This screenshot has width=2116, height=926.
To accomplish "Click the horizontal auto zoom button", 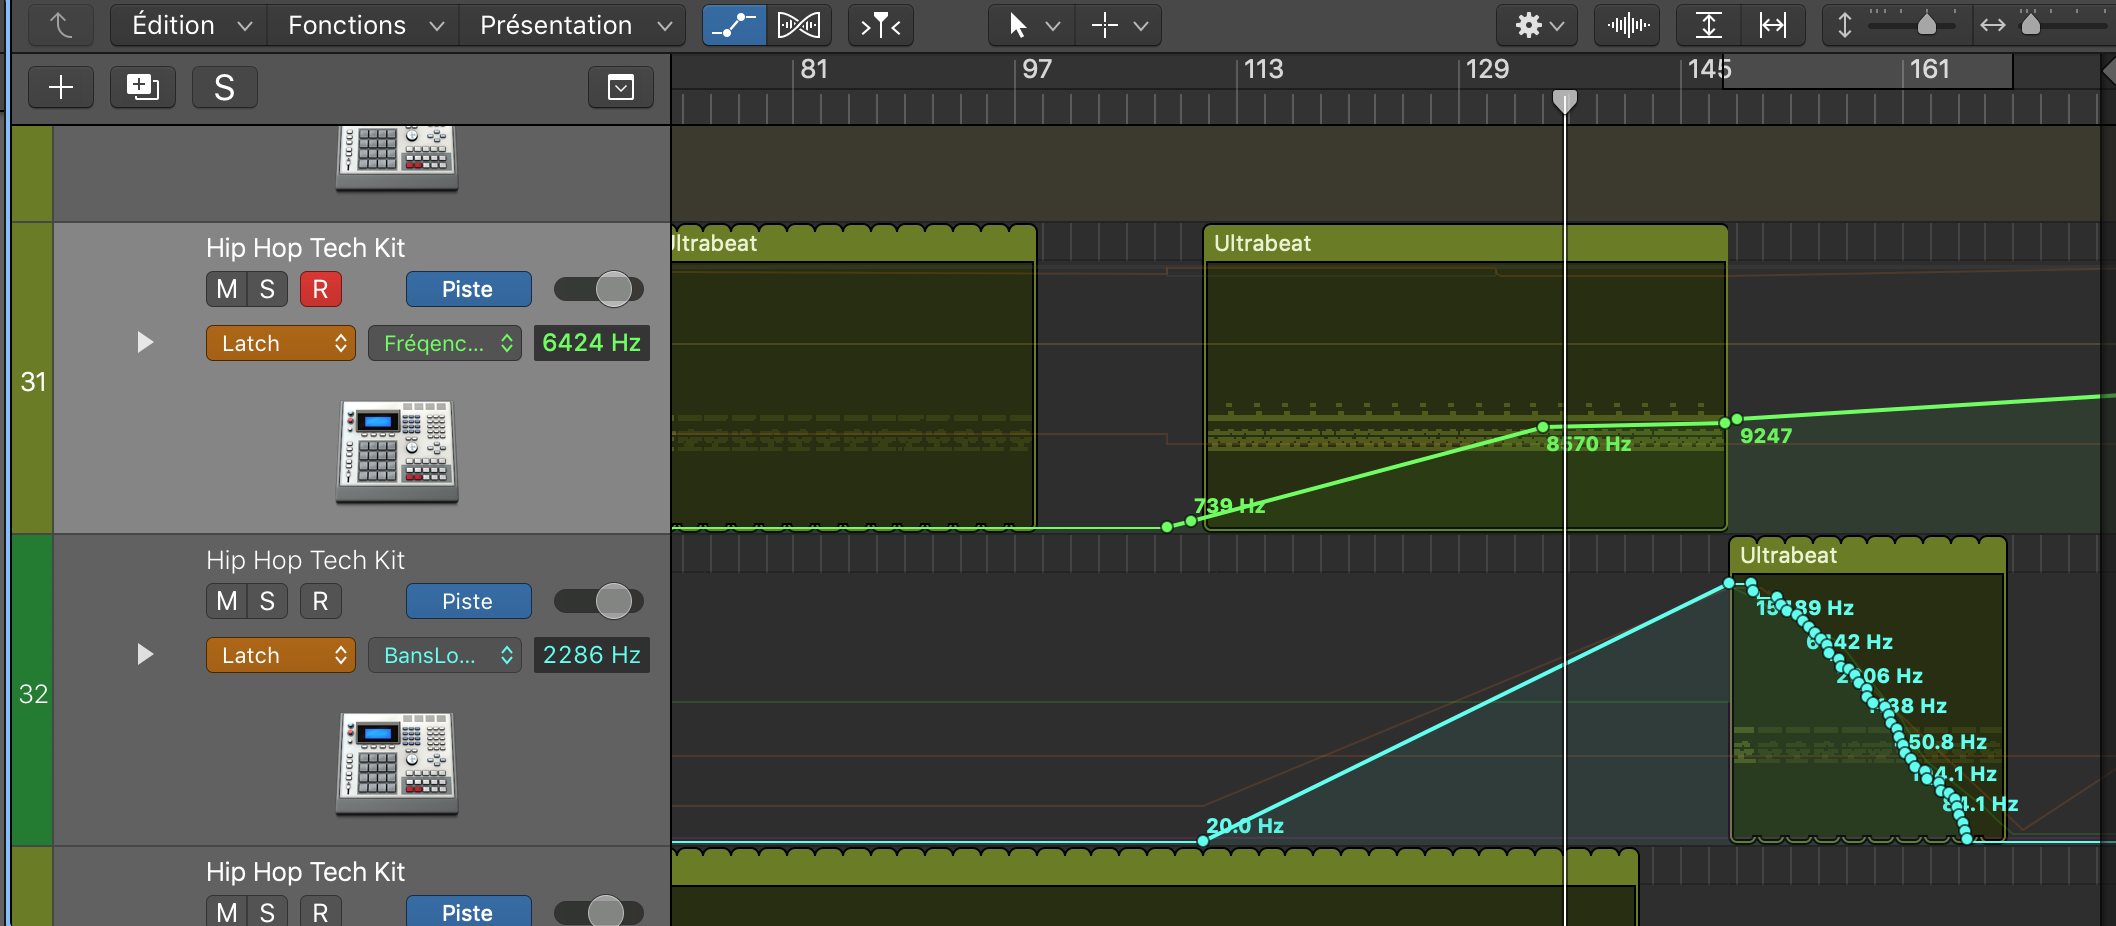I will [x=1772, y=25].
